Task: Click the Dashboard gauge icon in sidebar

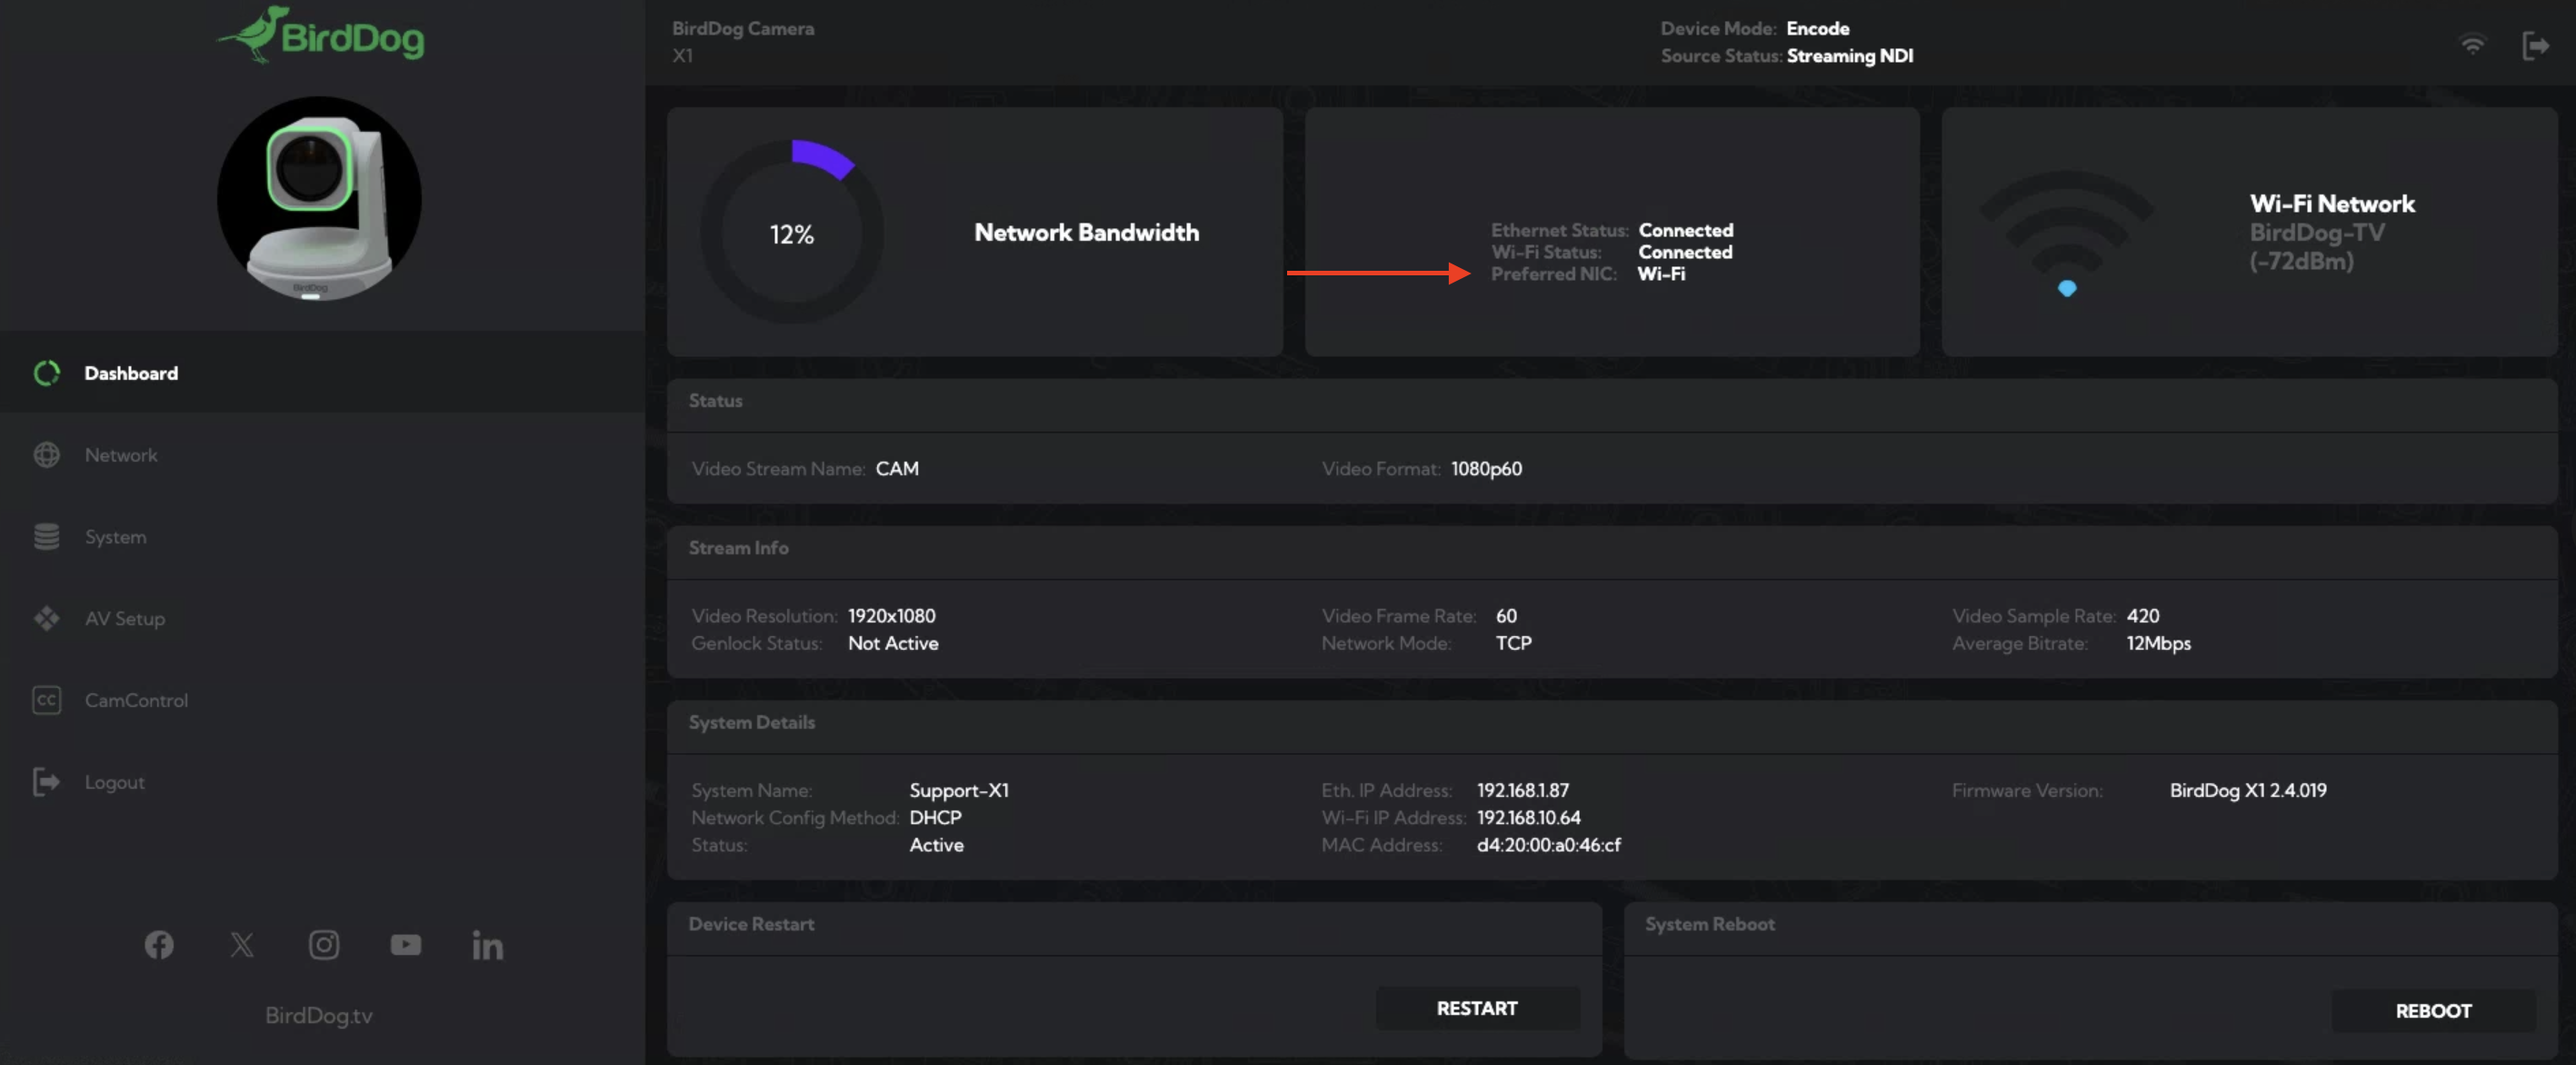Action: pos(46,373)
